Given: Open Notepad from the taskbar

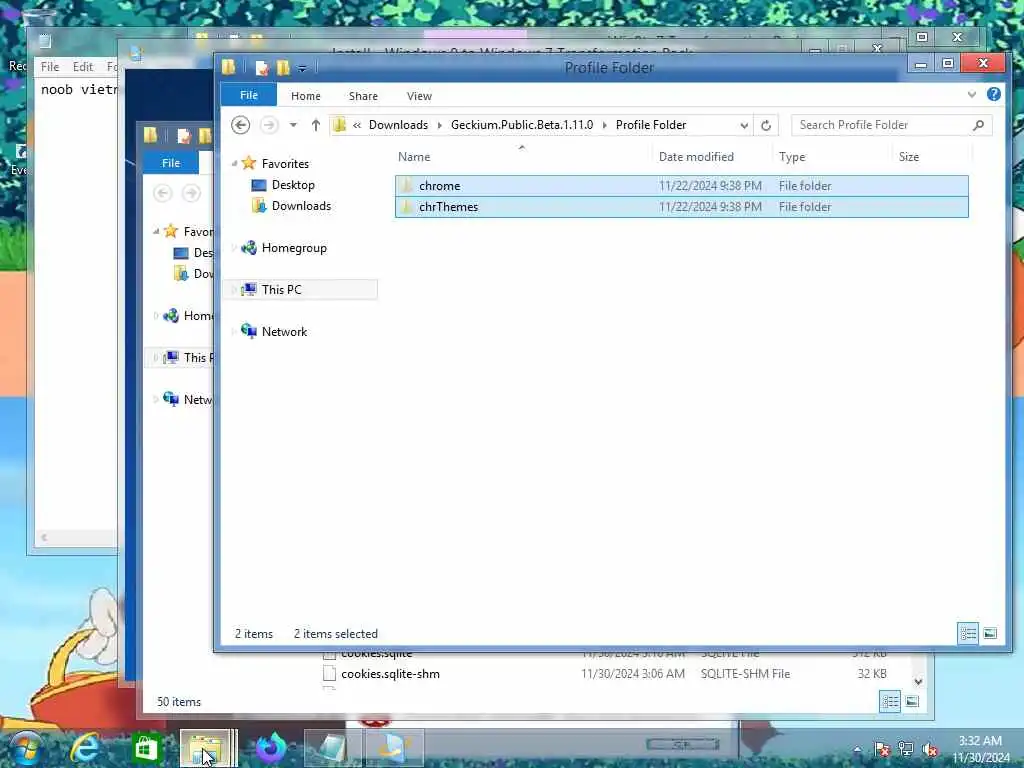Looking at the screenshot, I should (x=332, y=748).
